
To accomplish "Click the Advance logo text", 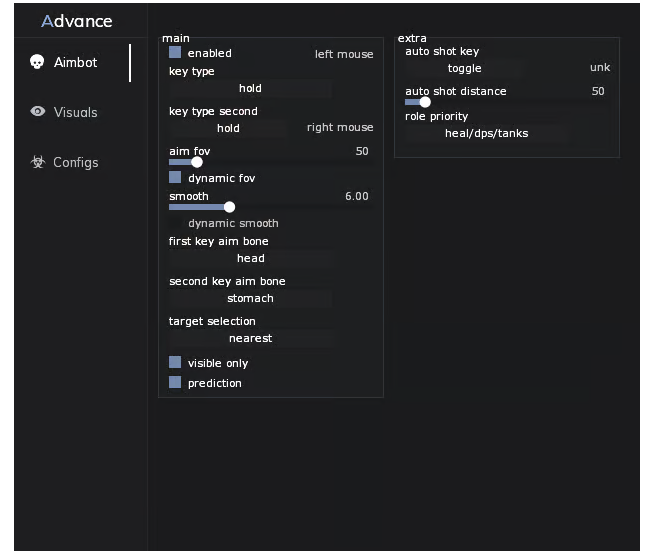I will (x=77, y=21).
